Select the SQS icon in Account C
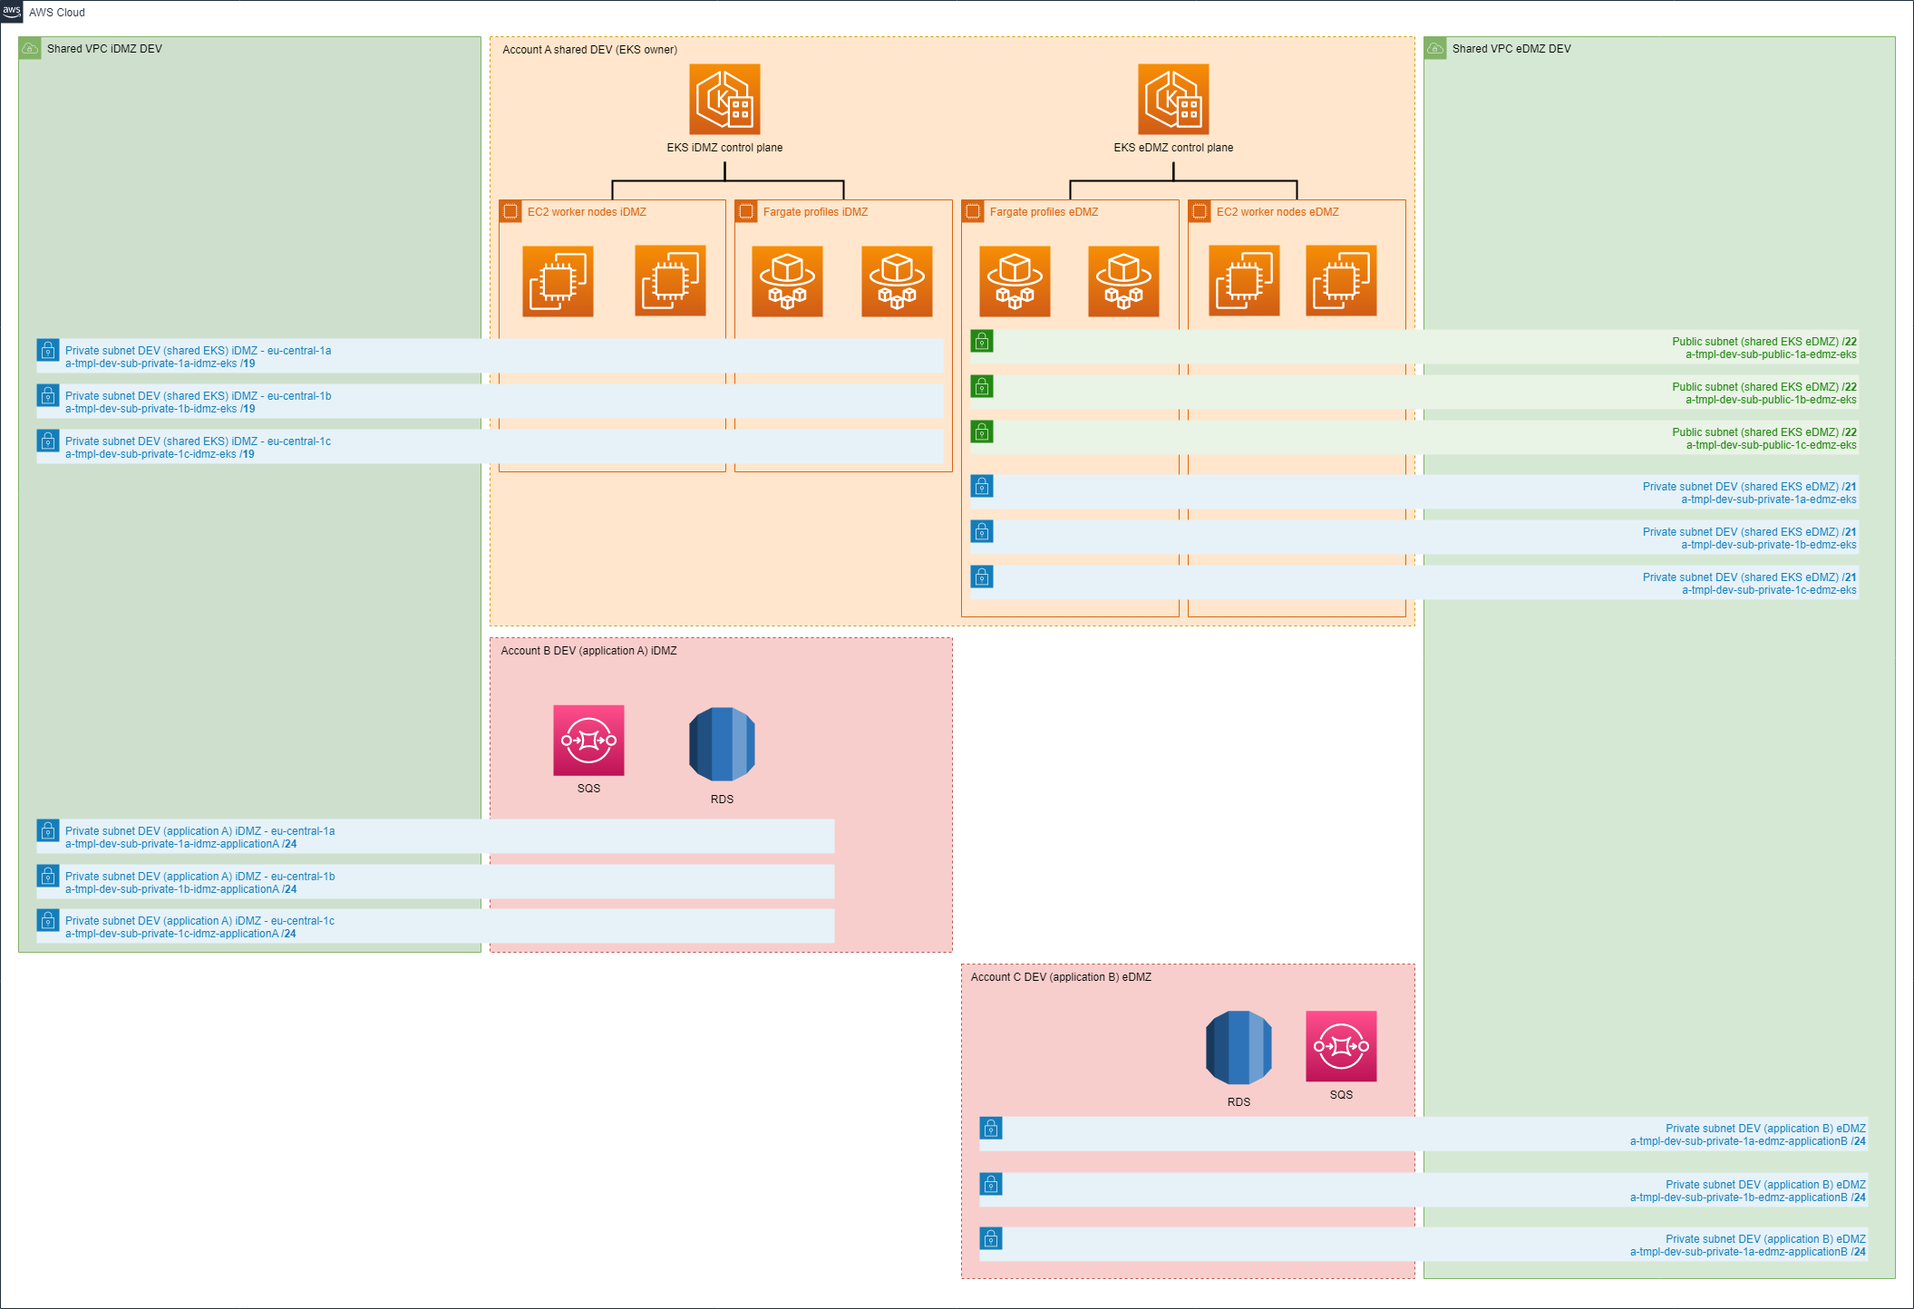The width and height of the screenshot is (1914, 1309). [1340, 1046]
